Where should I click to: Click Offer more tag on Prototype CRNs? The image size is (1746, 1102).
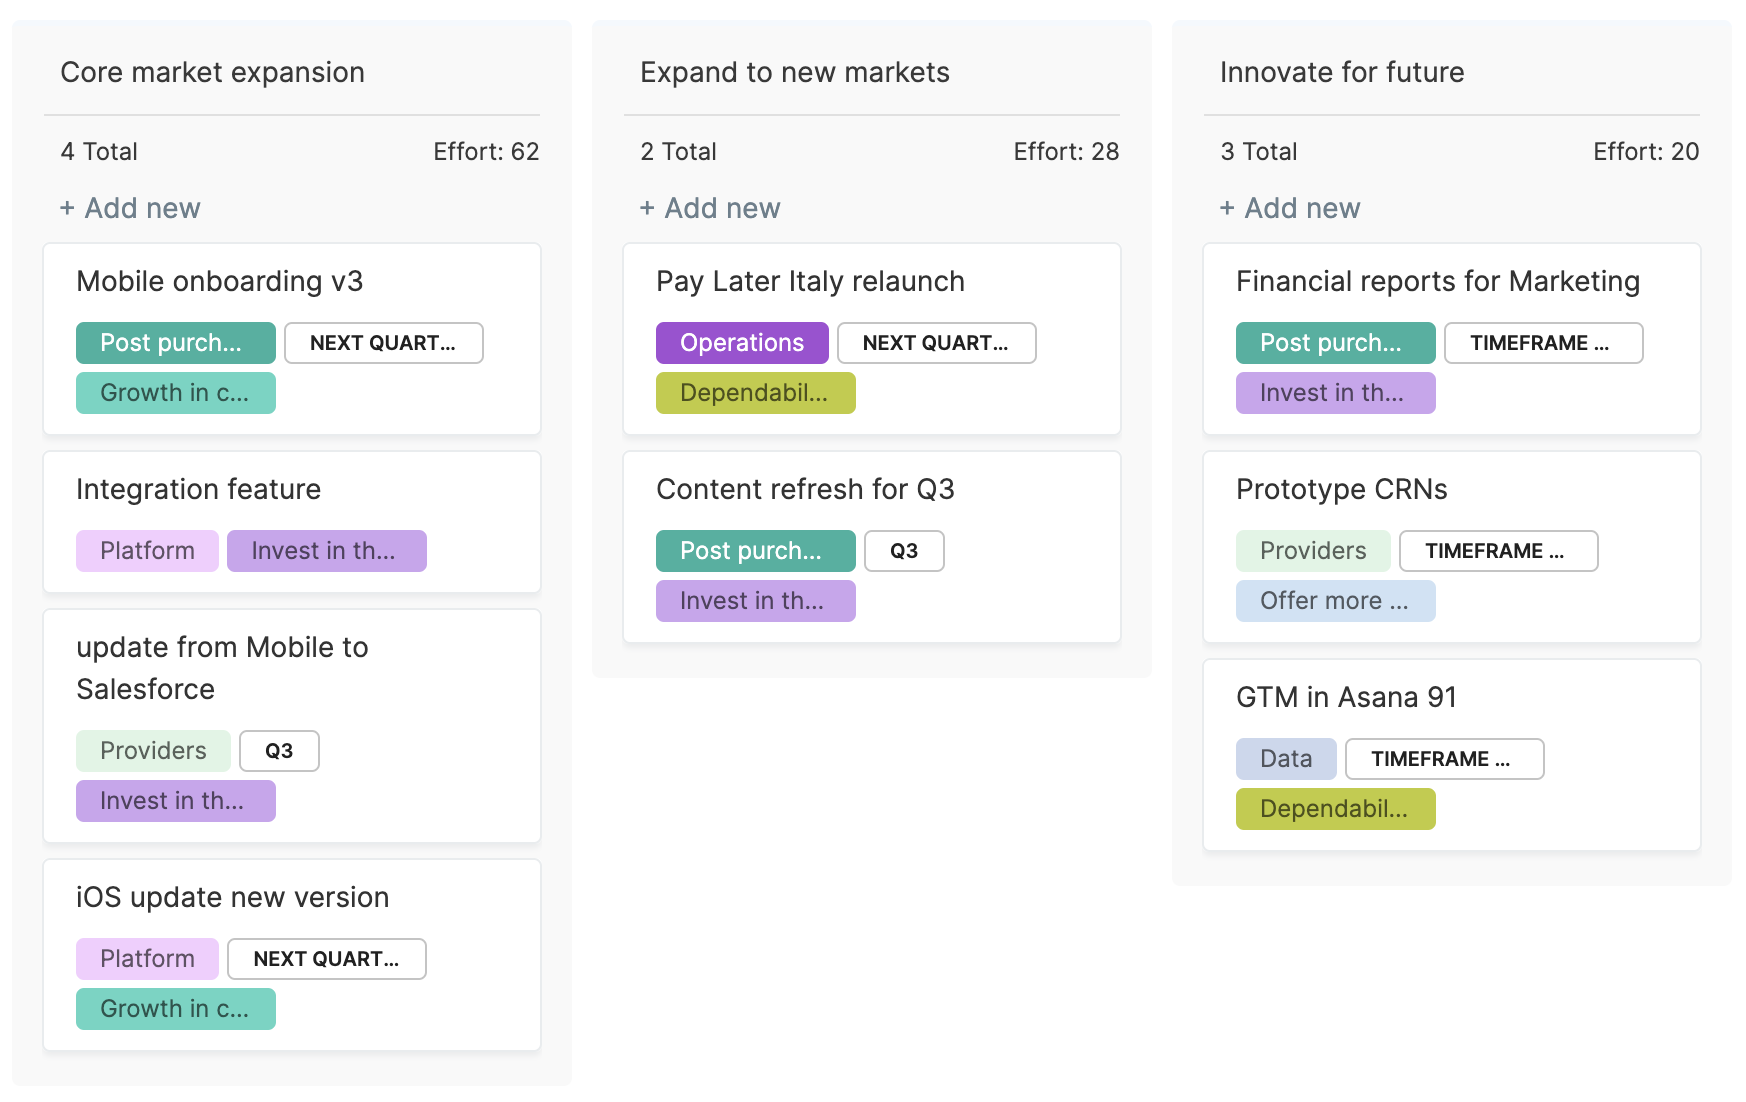click(1336, 601)
